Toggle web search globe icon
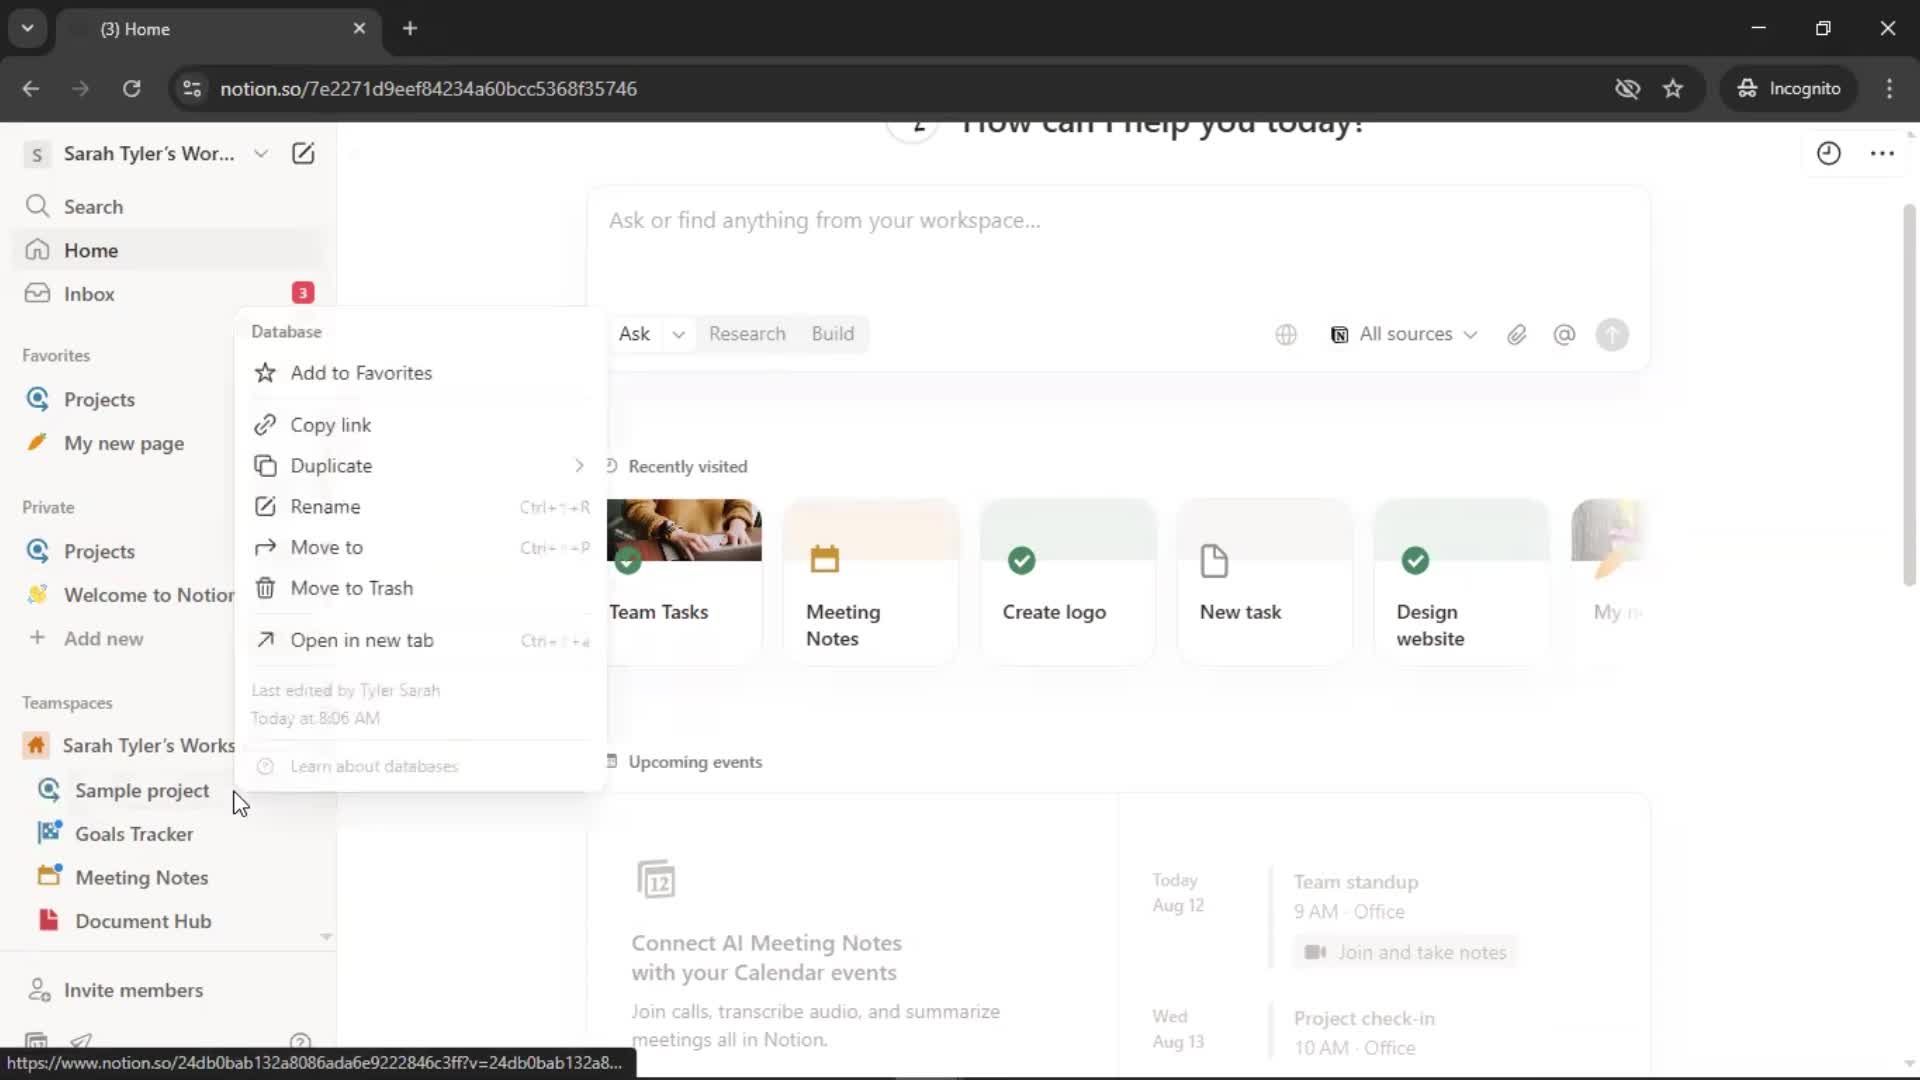Viewport: 1920px width, 1080px height. tap(1286, 335)
